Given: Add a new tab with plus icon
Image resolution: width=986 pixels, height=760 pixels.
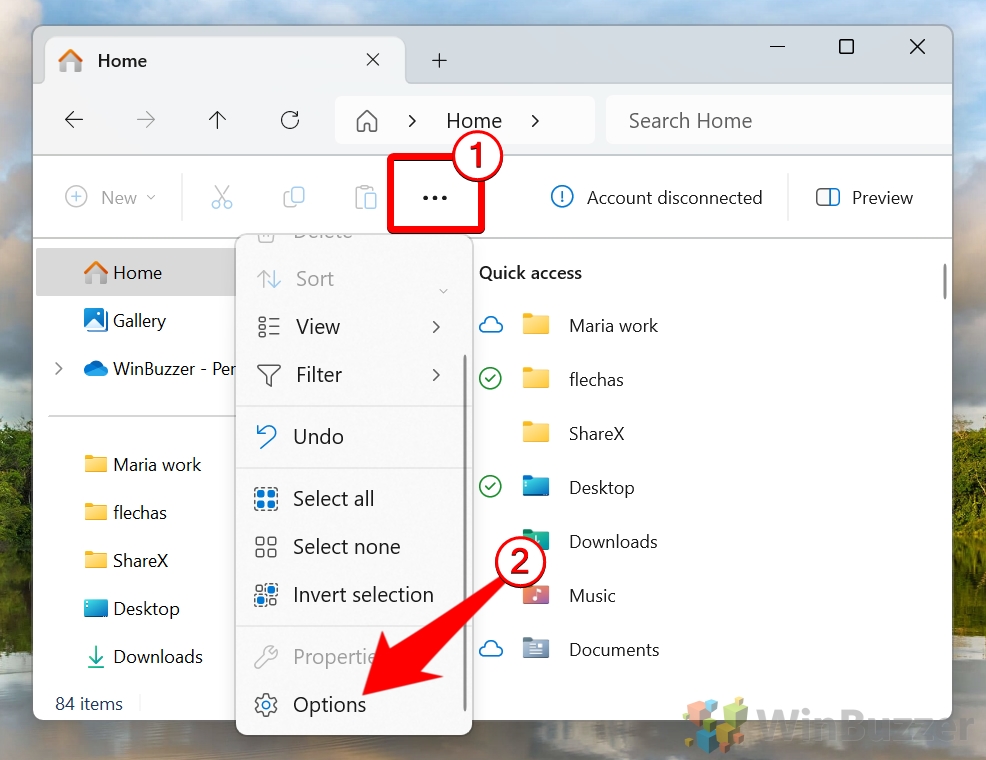Looking at the screenshot, I should (x=439, y=60).
